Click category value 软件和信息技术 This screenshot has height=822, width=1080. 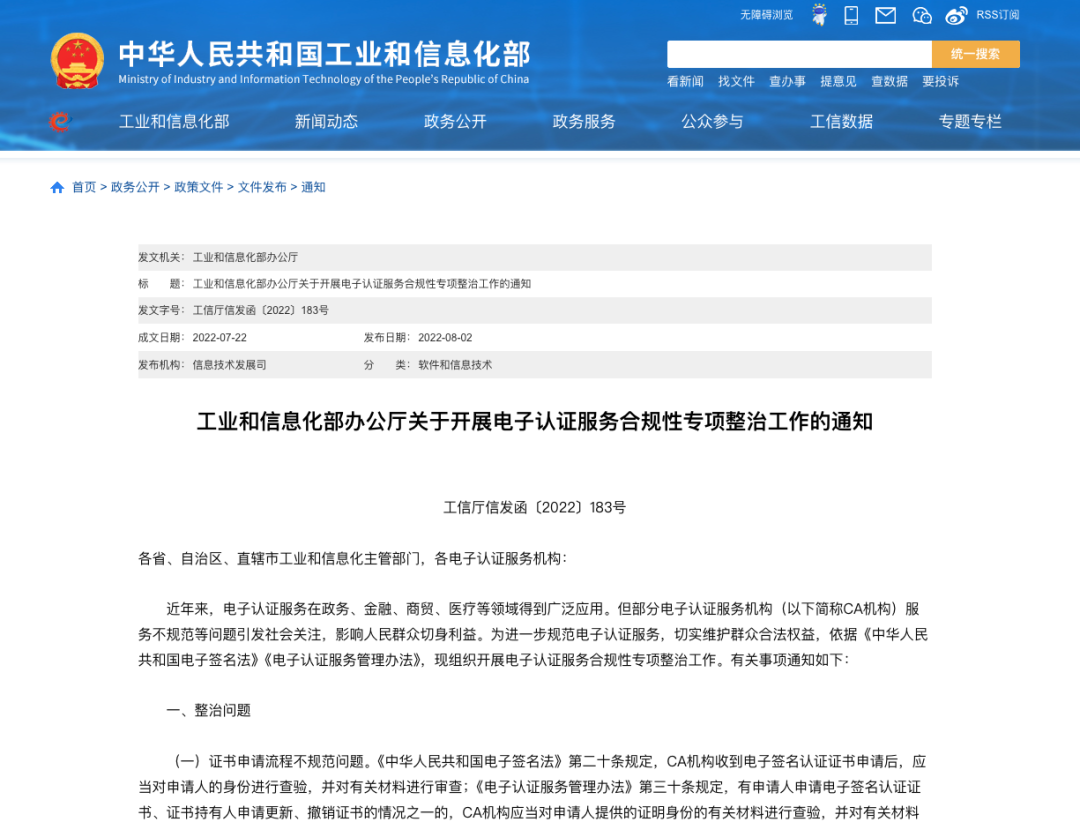point(455,365)
